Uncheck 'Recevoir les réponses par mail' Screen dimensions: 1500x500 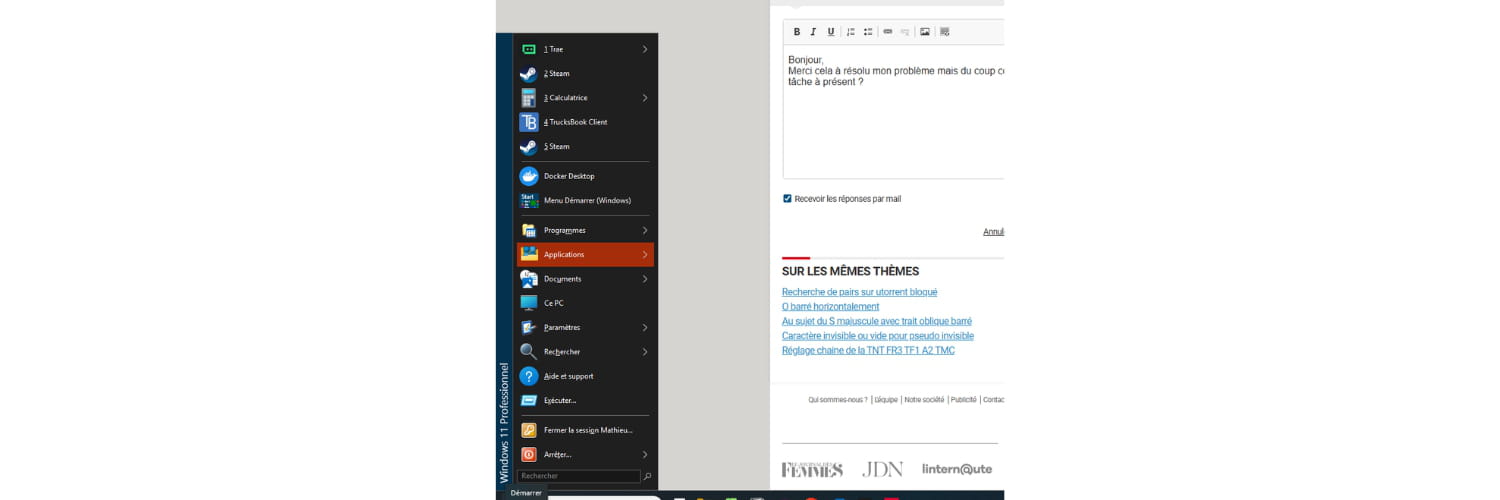788,199
